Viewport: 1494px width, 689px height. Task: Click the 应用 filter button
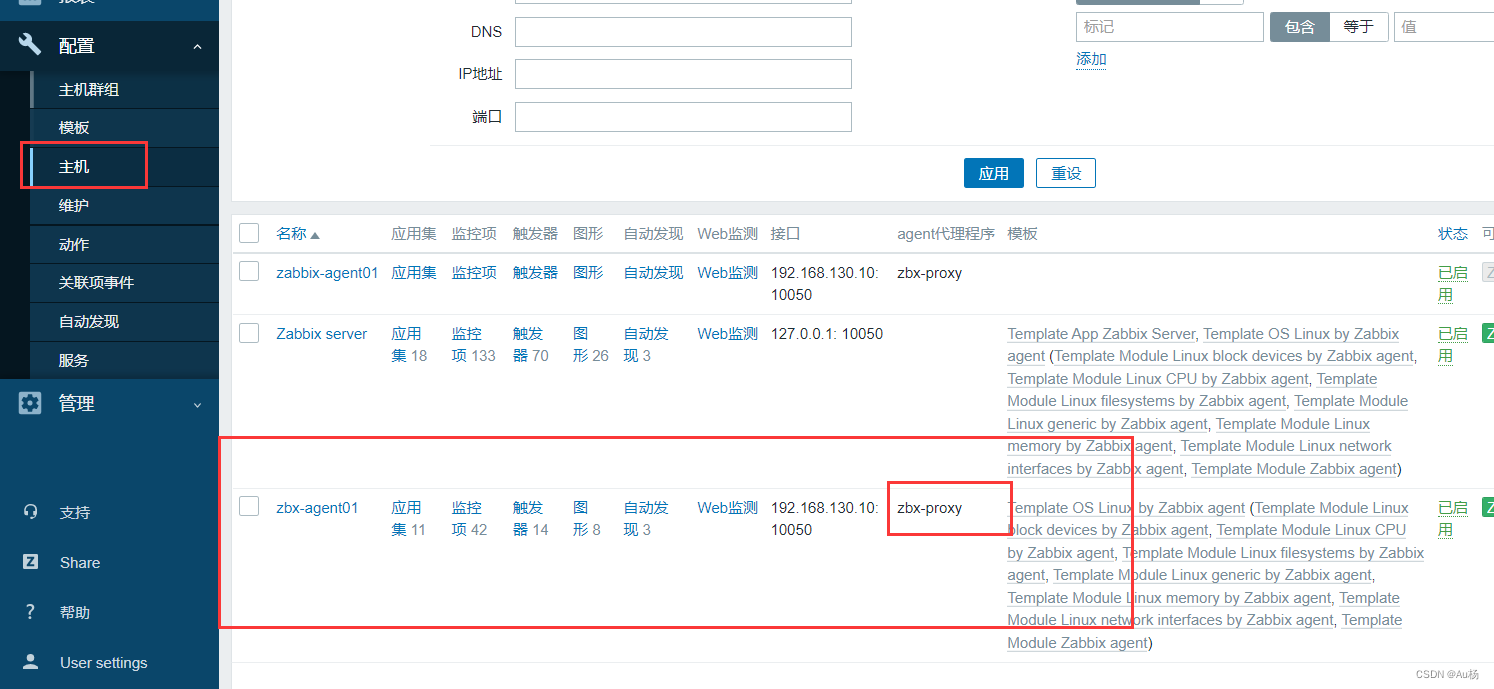994,173
